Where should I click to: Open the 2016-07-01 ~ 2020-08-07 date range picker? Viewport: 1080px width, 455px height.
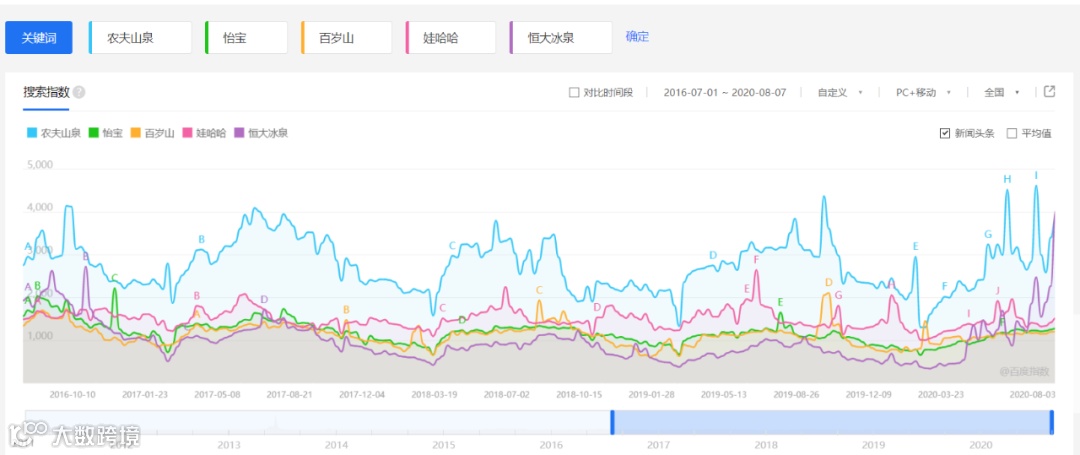pyautogui.click(x=725, y=92)
